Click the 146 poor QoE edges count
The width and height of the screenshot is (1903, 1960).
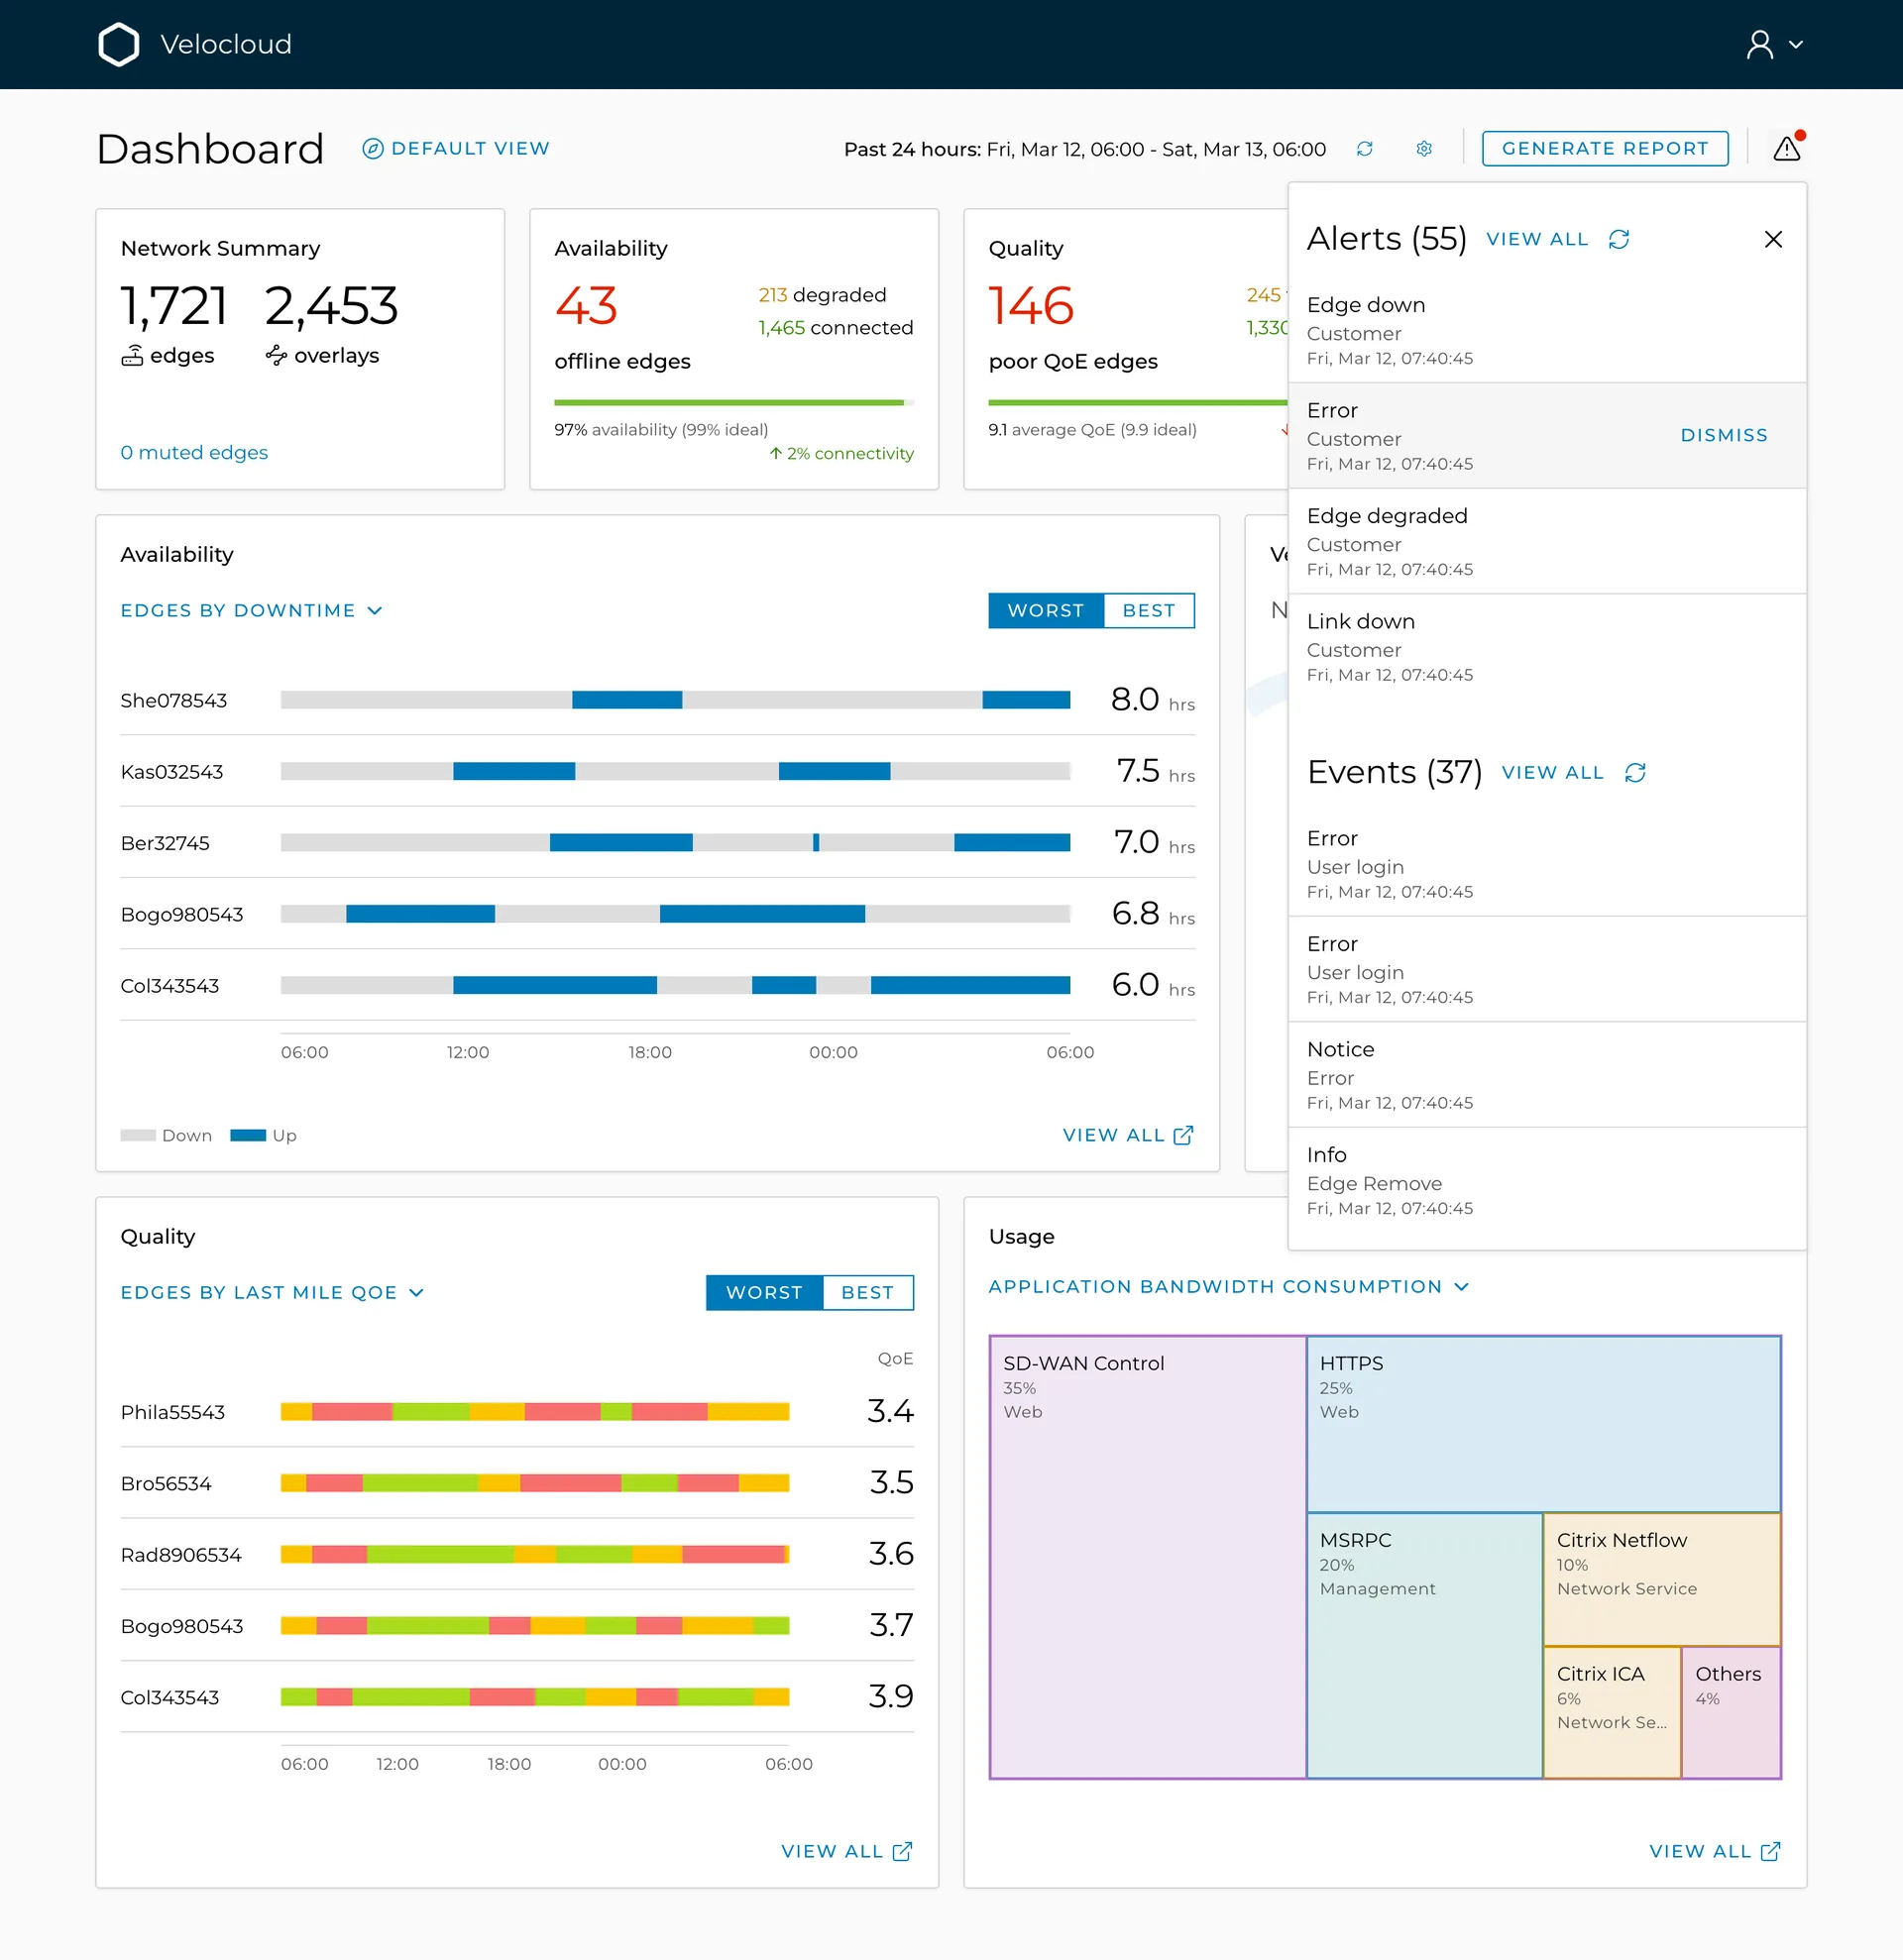1031,305
